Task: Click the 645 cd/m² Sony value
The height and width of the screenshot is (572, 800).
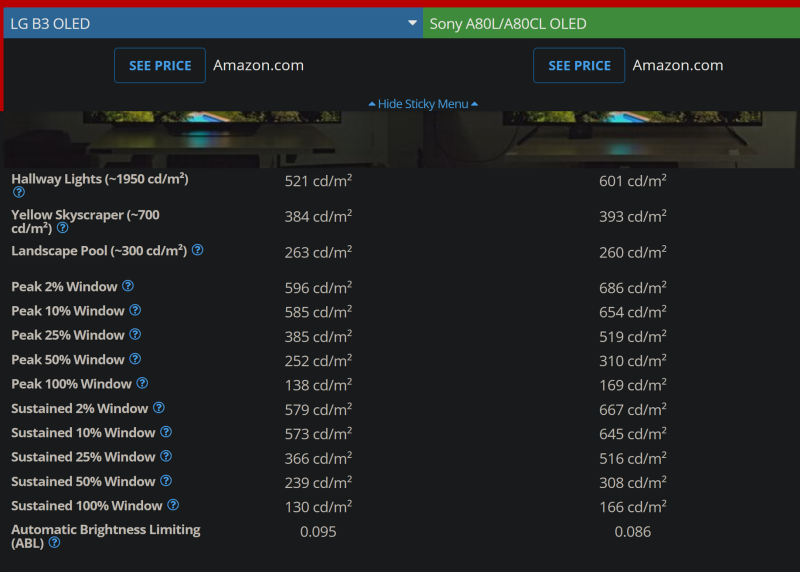Action: click(633, 434)
